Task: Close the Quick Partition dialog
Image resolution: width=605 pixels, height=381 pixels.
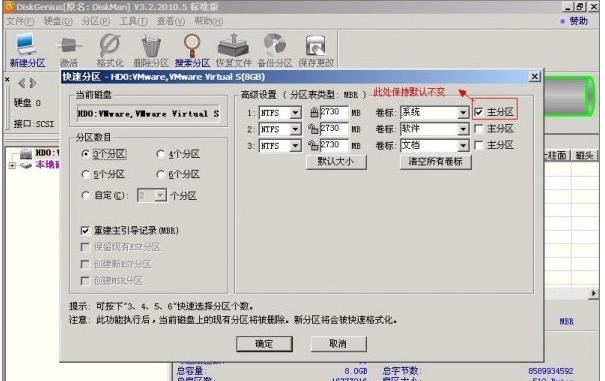Action: 534,76
